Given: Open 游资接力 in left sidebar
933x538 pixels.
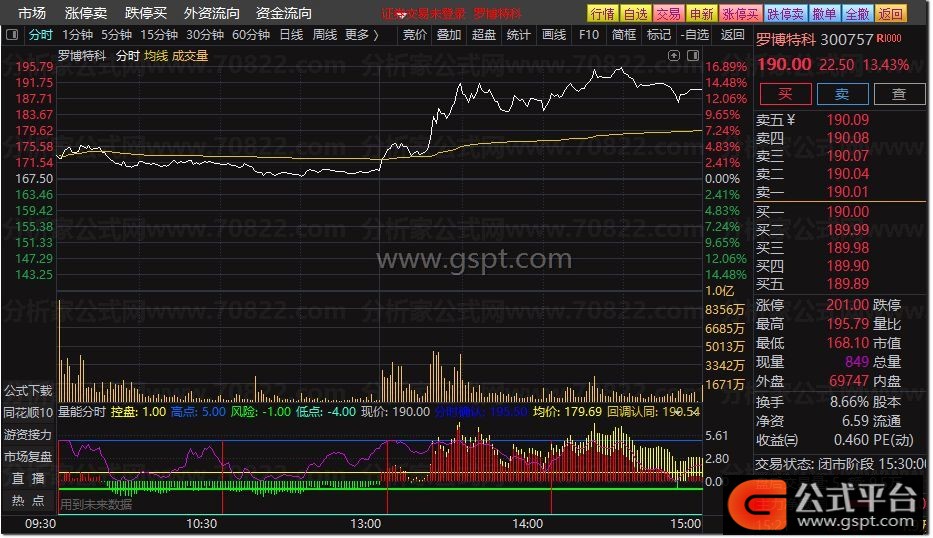Looking at the screenshot, I should pyautogui.click(x=28, y=434).
